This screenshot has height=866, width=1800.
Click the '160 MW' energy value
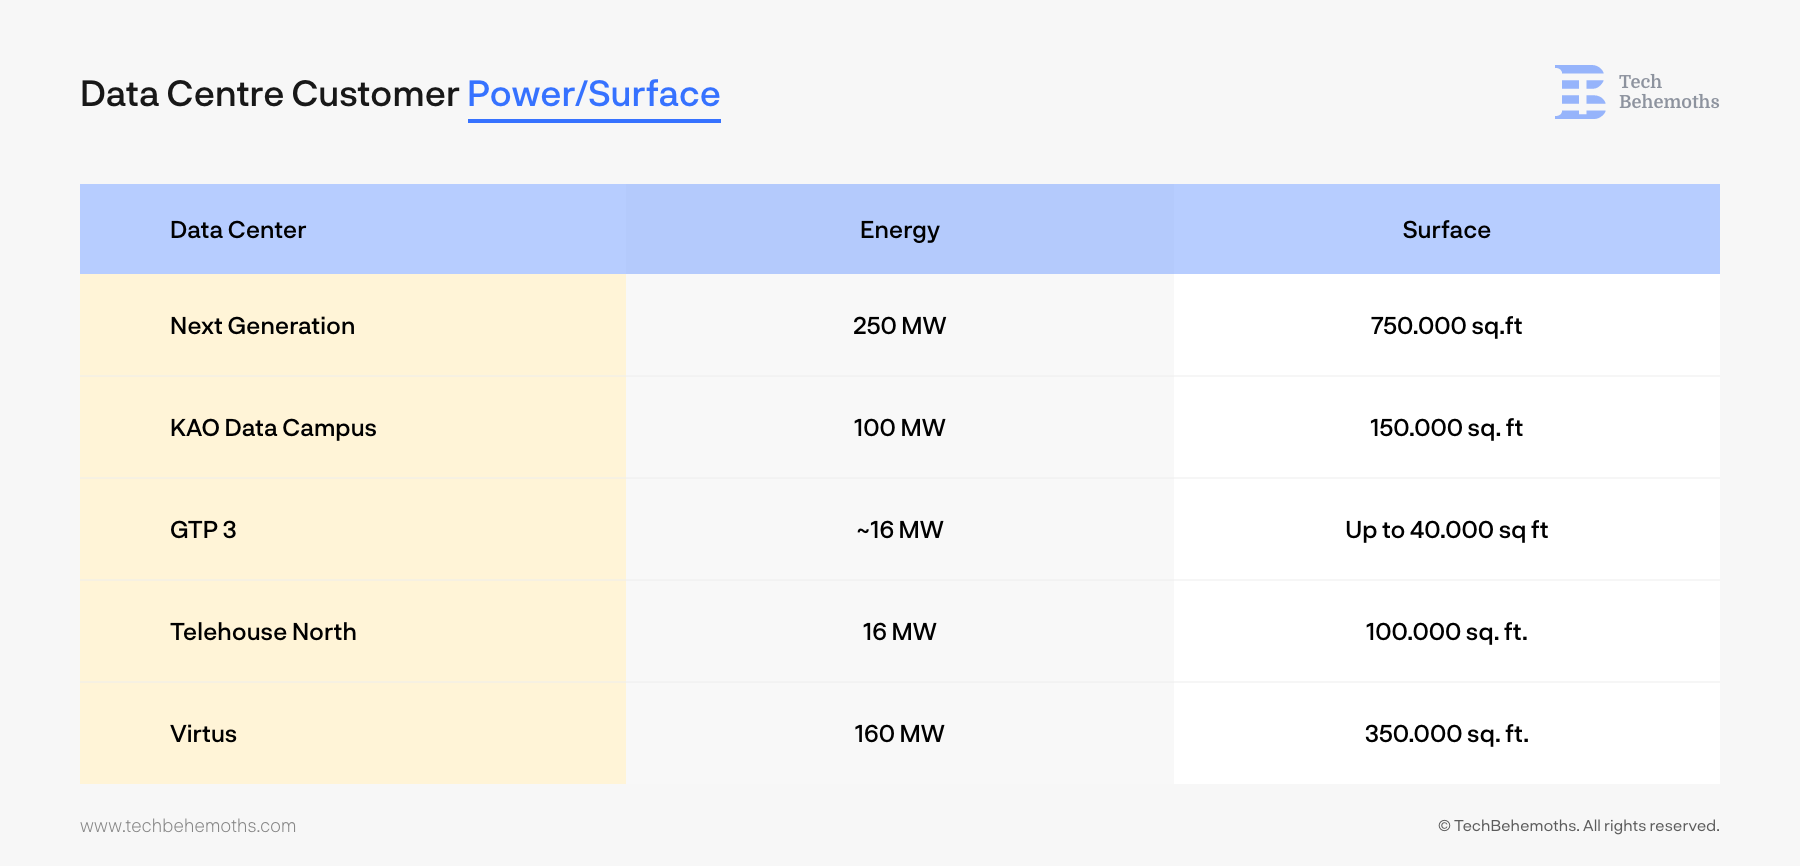[899, 734]
